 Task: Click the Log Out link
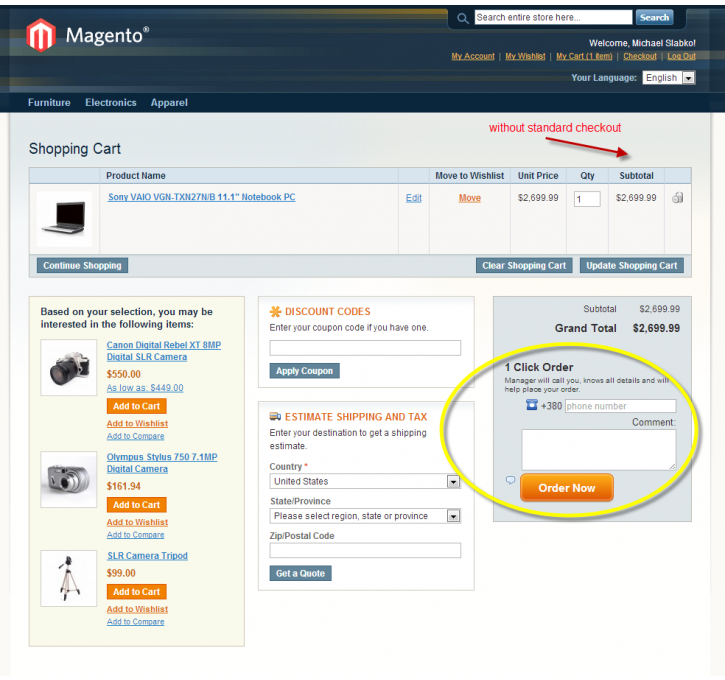(x=681, y=56)
